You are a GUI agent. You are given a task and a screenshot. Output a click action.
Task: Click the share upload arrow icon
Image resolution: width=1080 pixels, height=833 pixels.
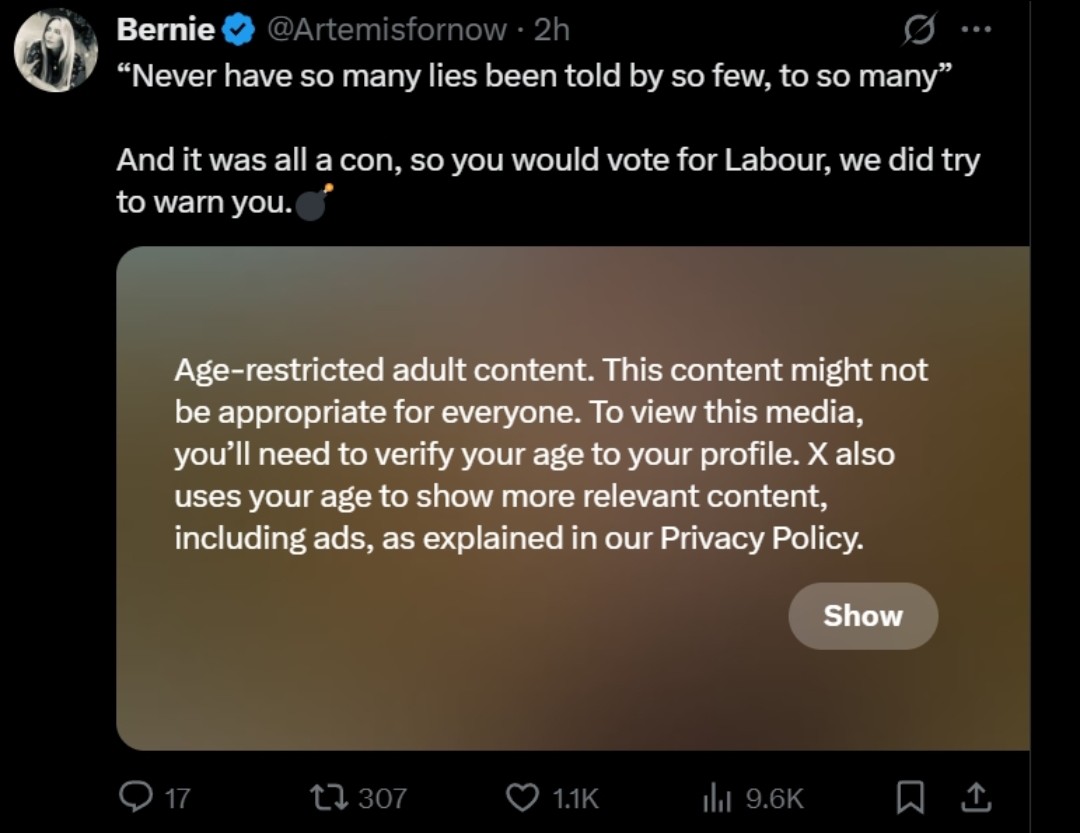(x=975, y=797)
